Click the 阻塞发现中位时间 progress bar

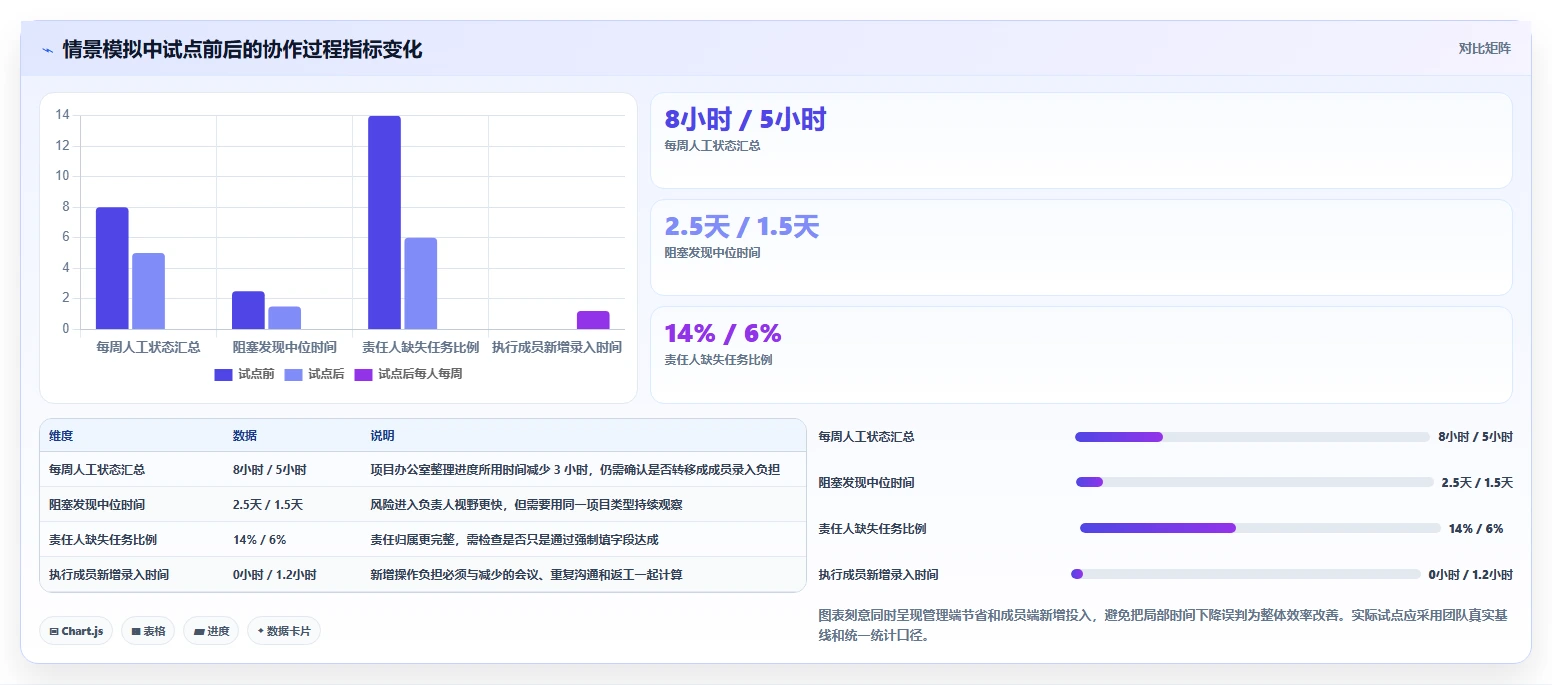point(1255,482)
